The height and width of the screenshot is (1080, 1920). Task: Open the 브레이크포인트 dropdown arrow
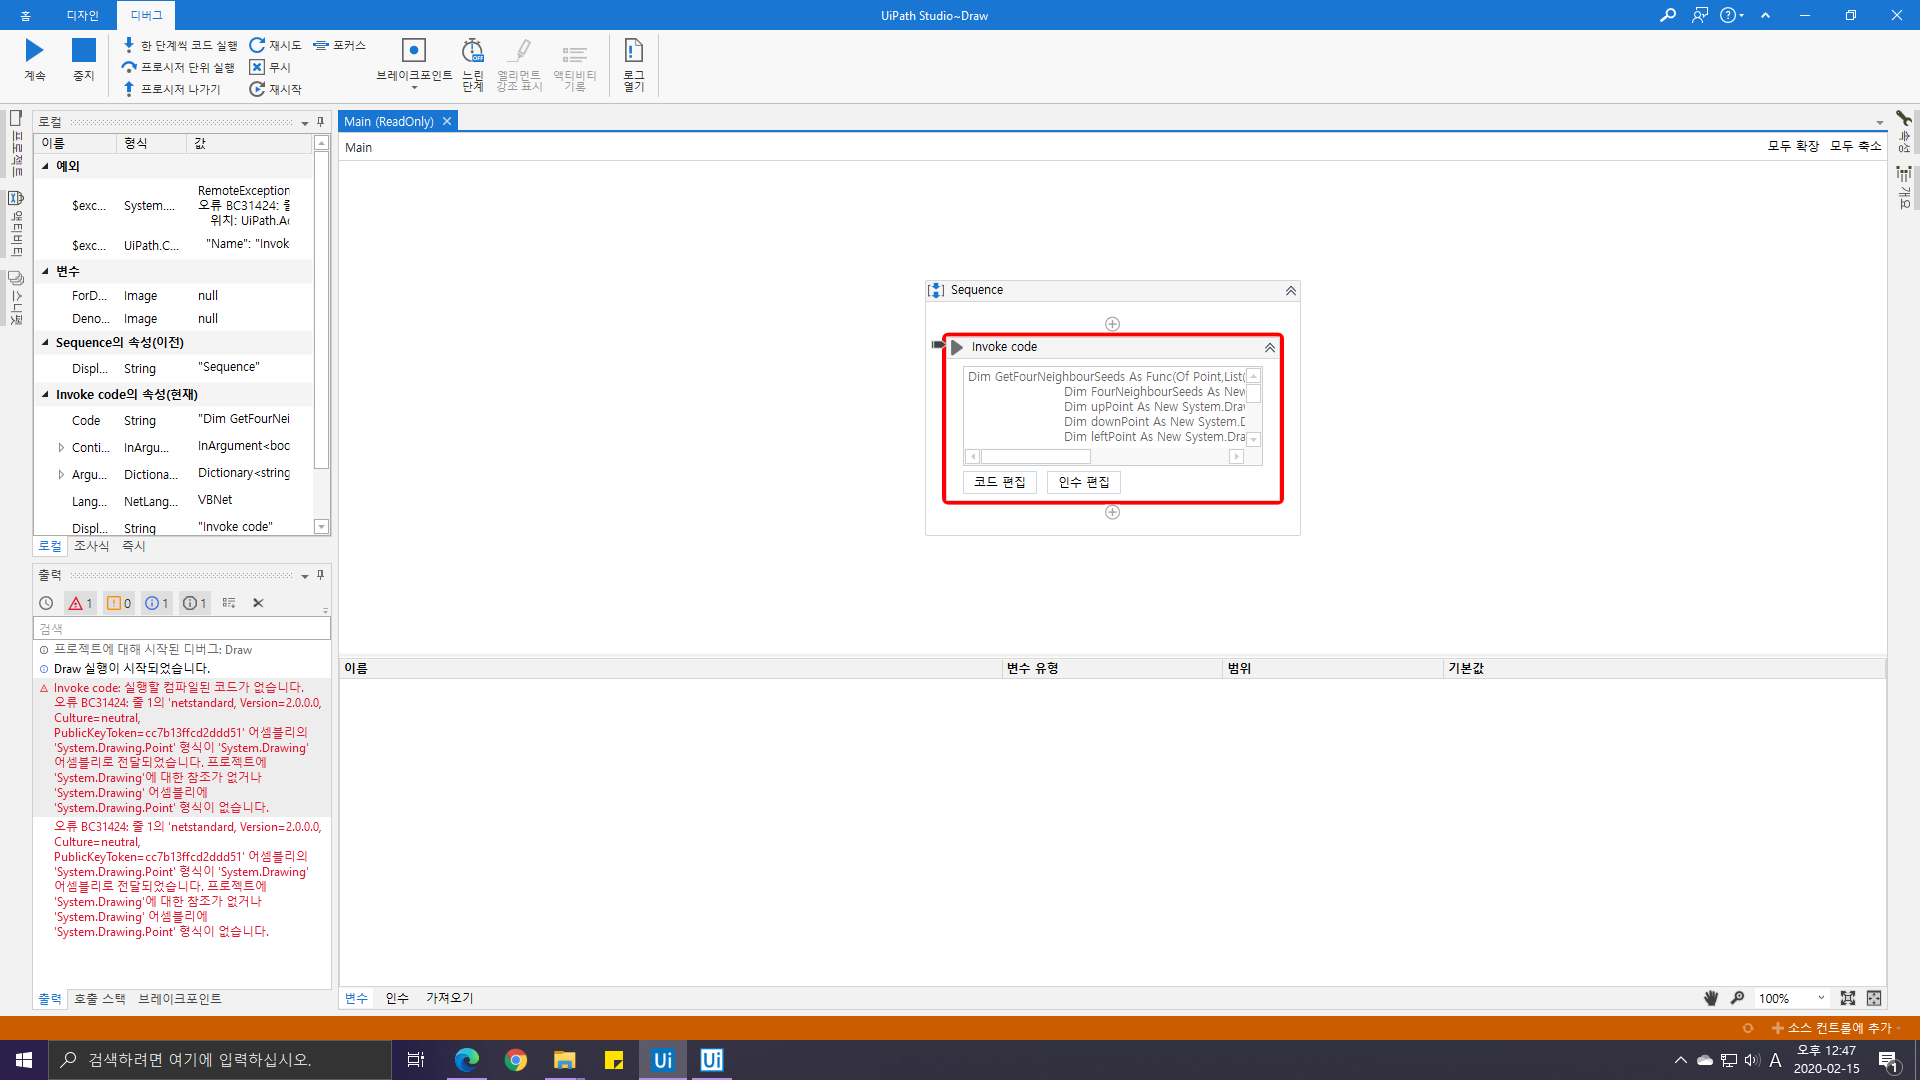[414, 88]
